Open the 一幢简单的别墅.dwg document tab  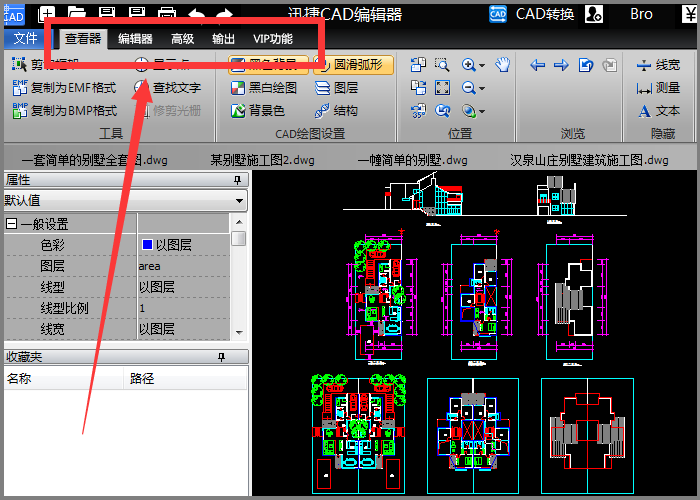pos(412,160)
